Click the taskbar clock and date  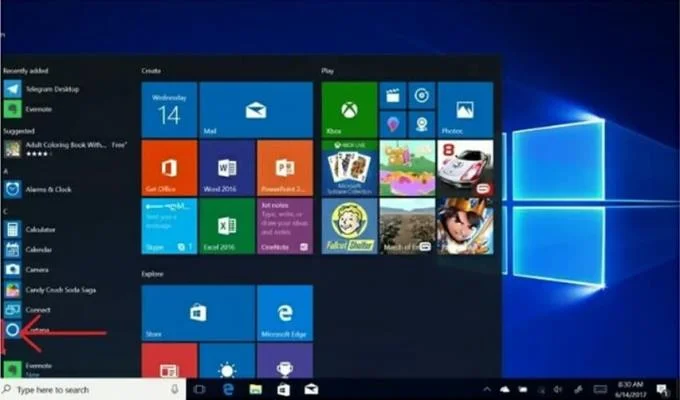[631, 390]
